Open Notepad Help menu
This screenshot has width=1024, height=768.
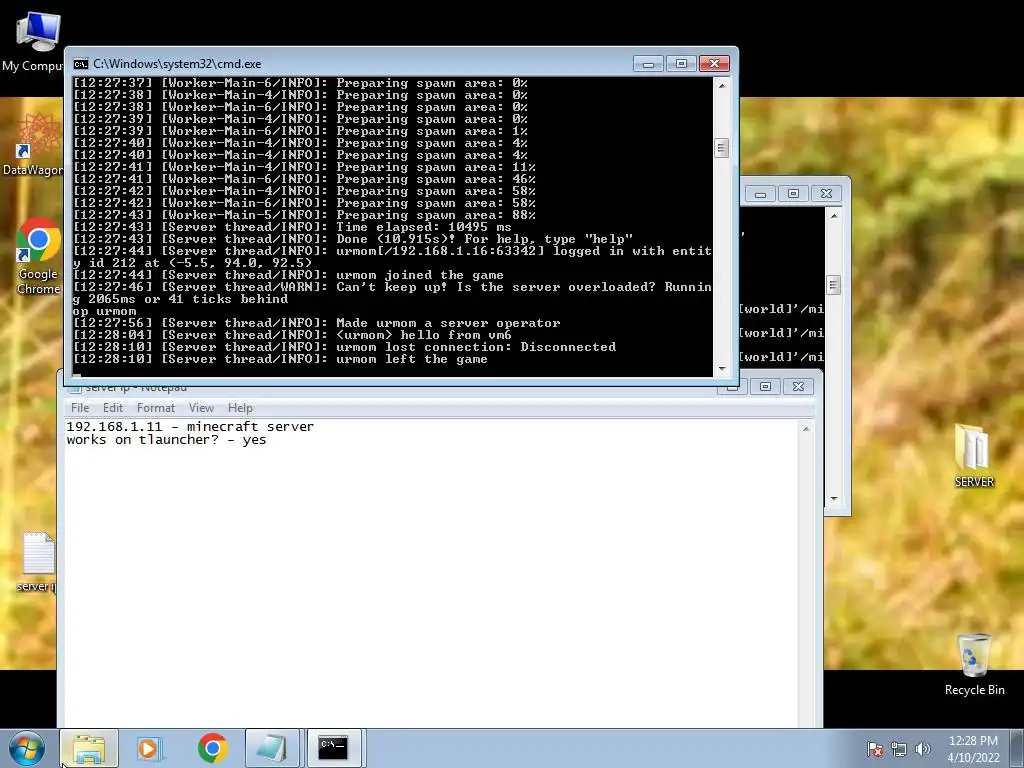pyautogui.click(x=240, y=408)
